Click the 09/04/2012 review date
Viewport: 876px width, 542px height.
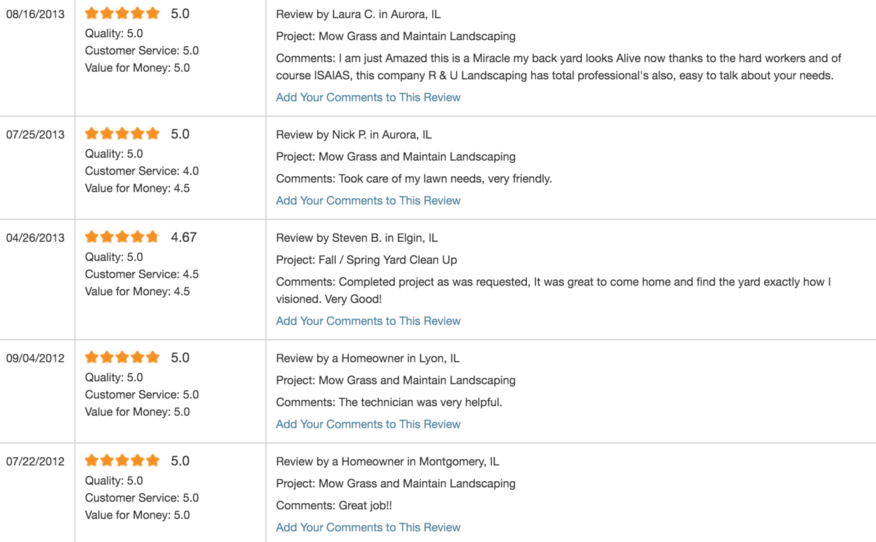coord(35,358)
